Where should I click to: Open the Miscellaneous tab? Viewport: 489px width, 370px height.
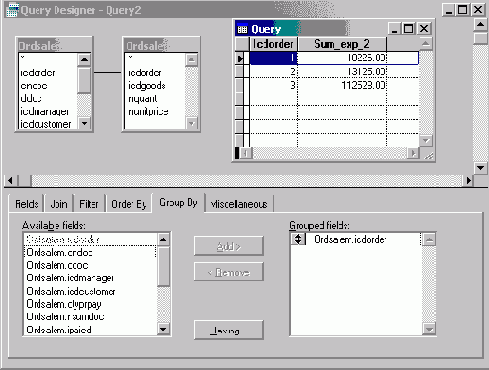(x=239, y=204)
